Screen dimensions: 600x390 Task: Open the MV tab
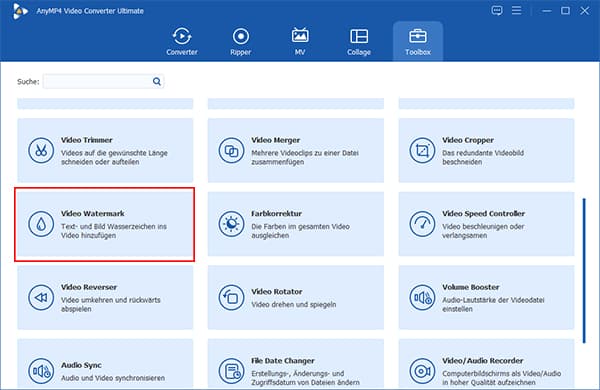tap(300, 41)
